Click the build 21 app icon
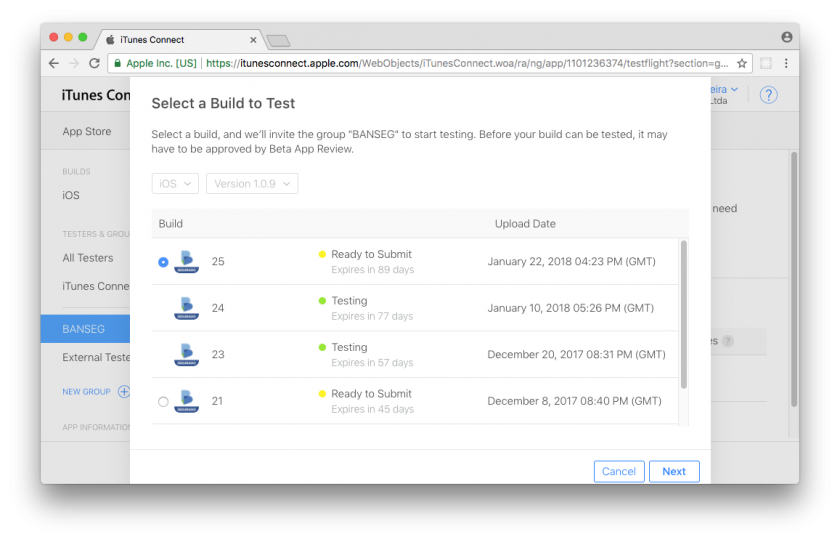The width and height of the screenshot is (840, 542). coord(187,401)
